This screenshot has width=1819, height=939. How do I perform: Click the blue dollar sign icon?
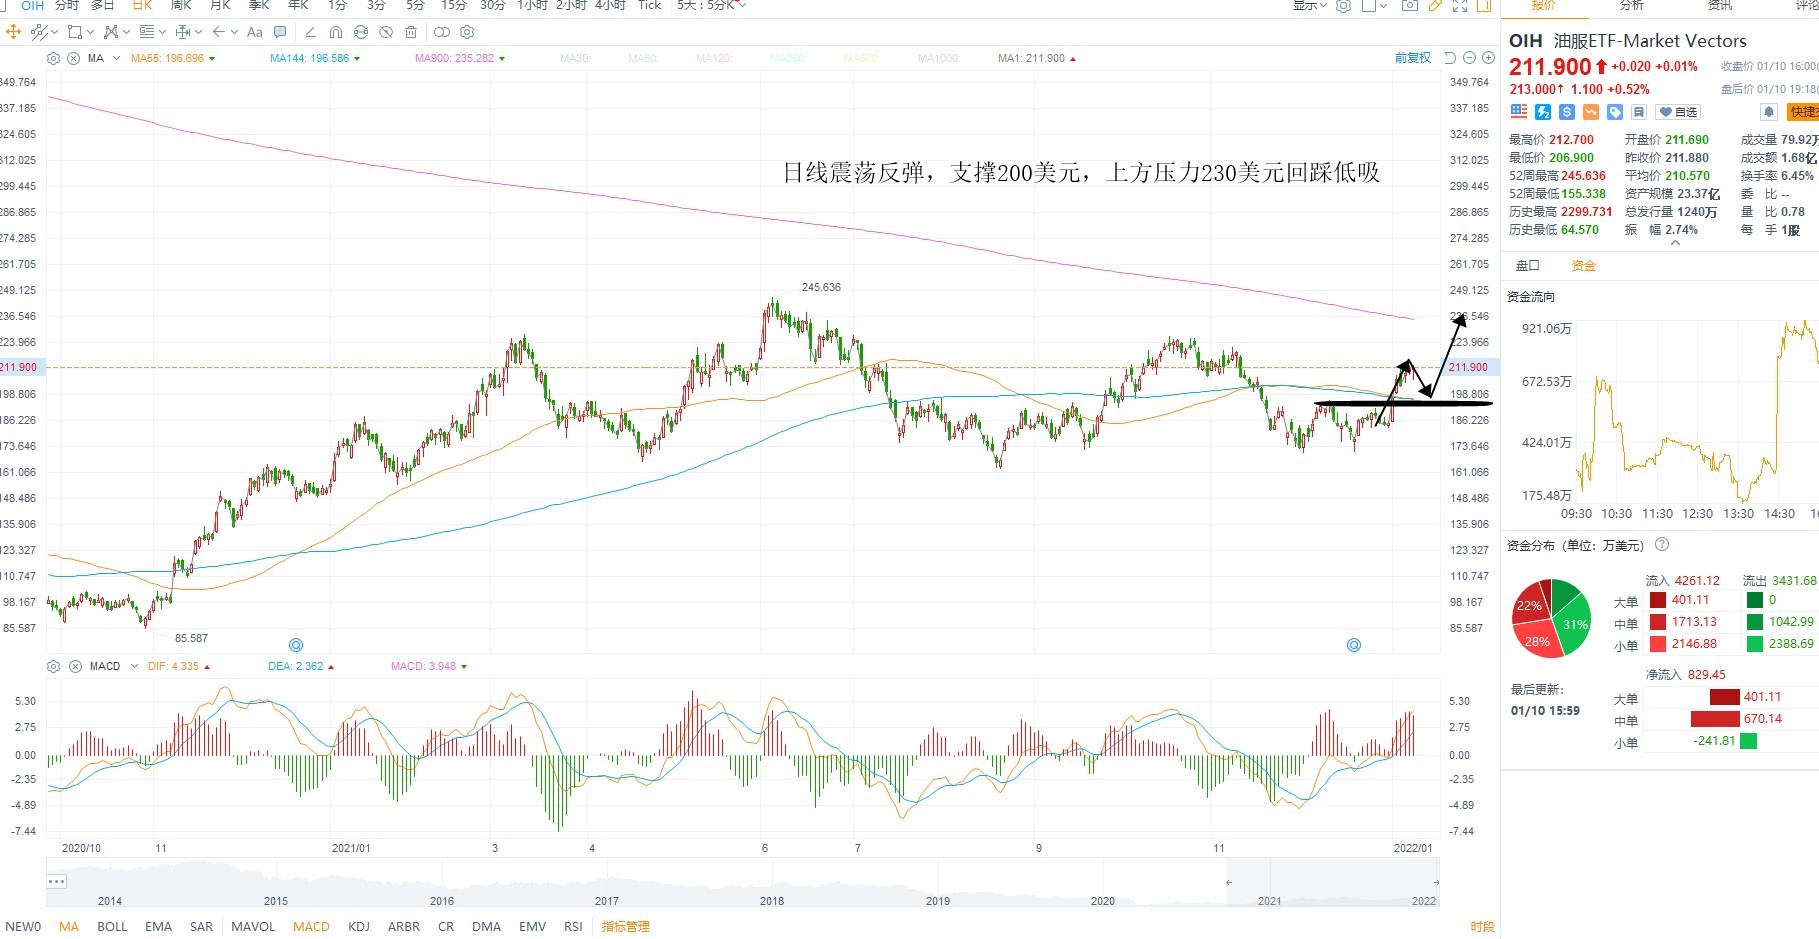point(1567,112)
